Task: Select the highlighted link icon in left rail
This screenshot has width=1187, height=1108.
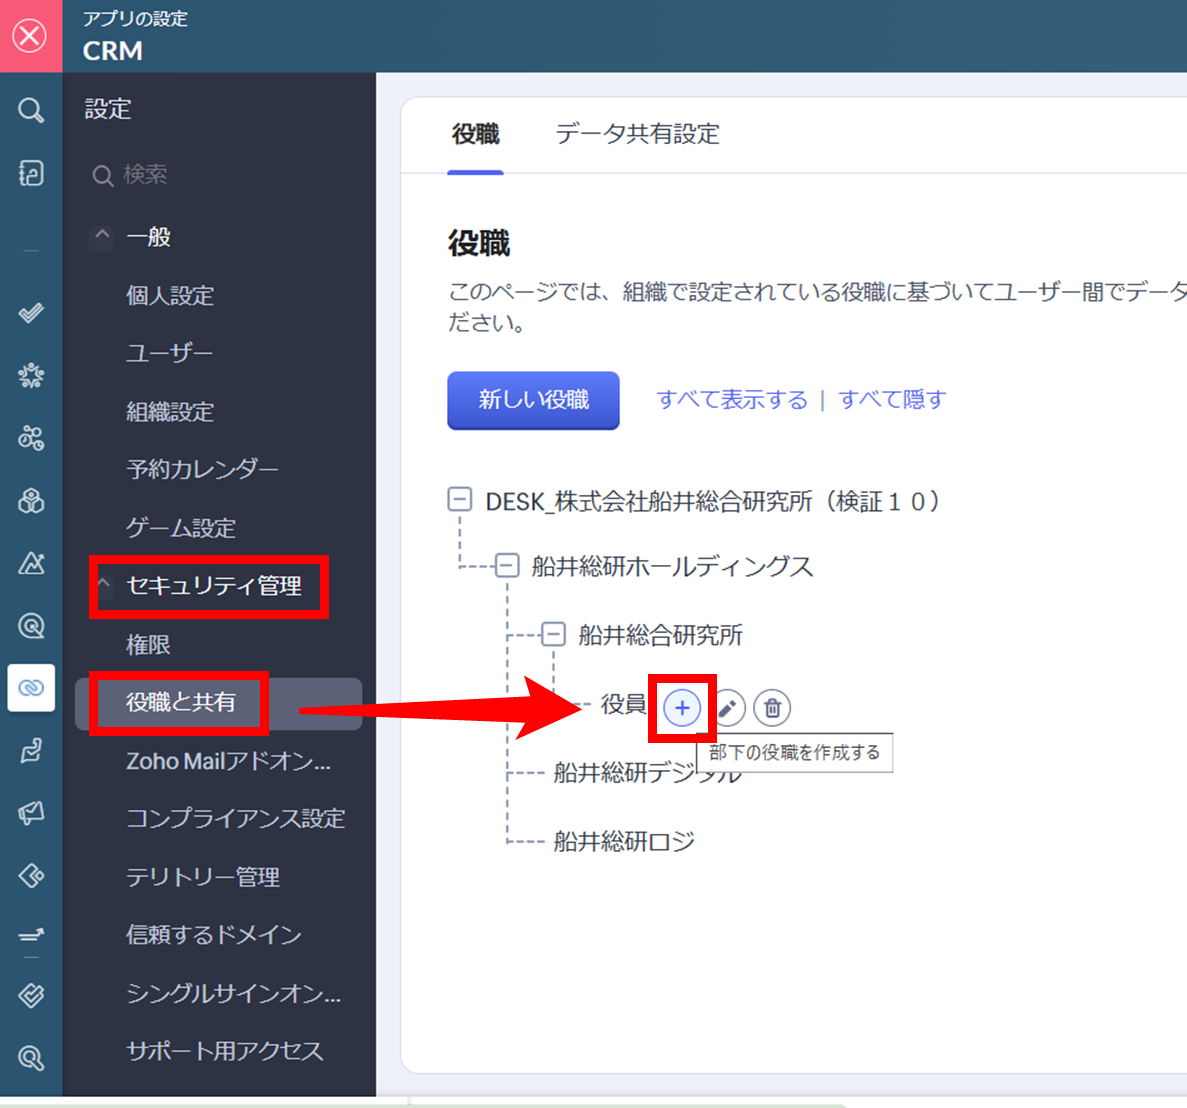Action: [31, 688]
